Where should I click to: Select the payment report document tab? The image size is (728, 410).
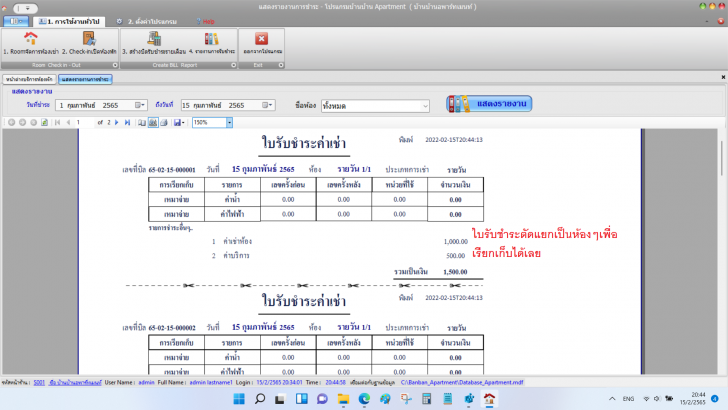pyautogui.click(x=85, y=79)
